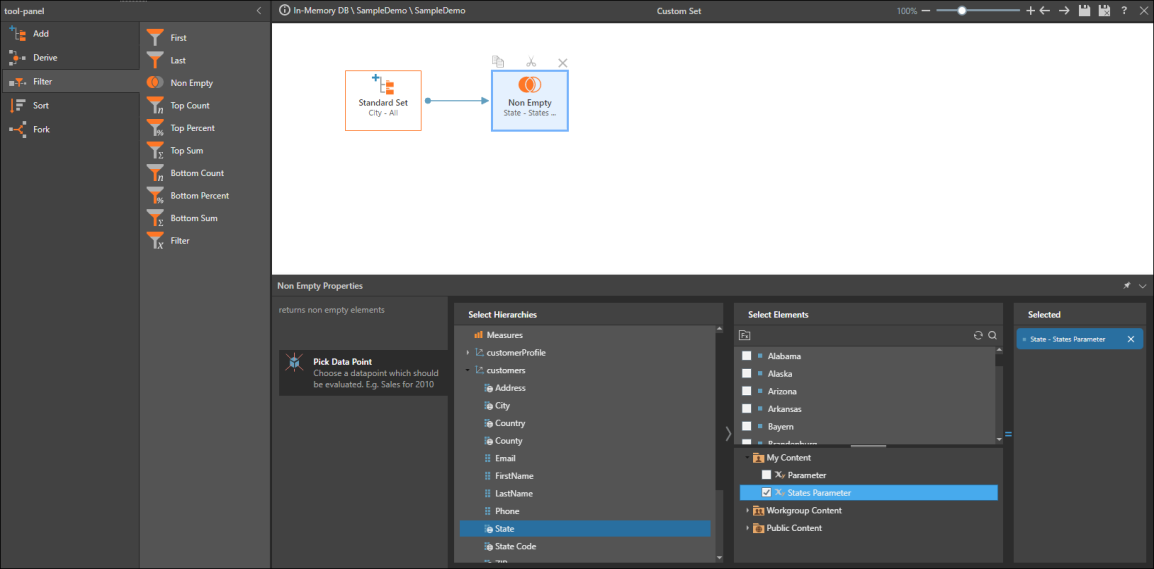
Task: Cut the Non Empty node with scissors
Action: pos(531,63)
